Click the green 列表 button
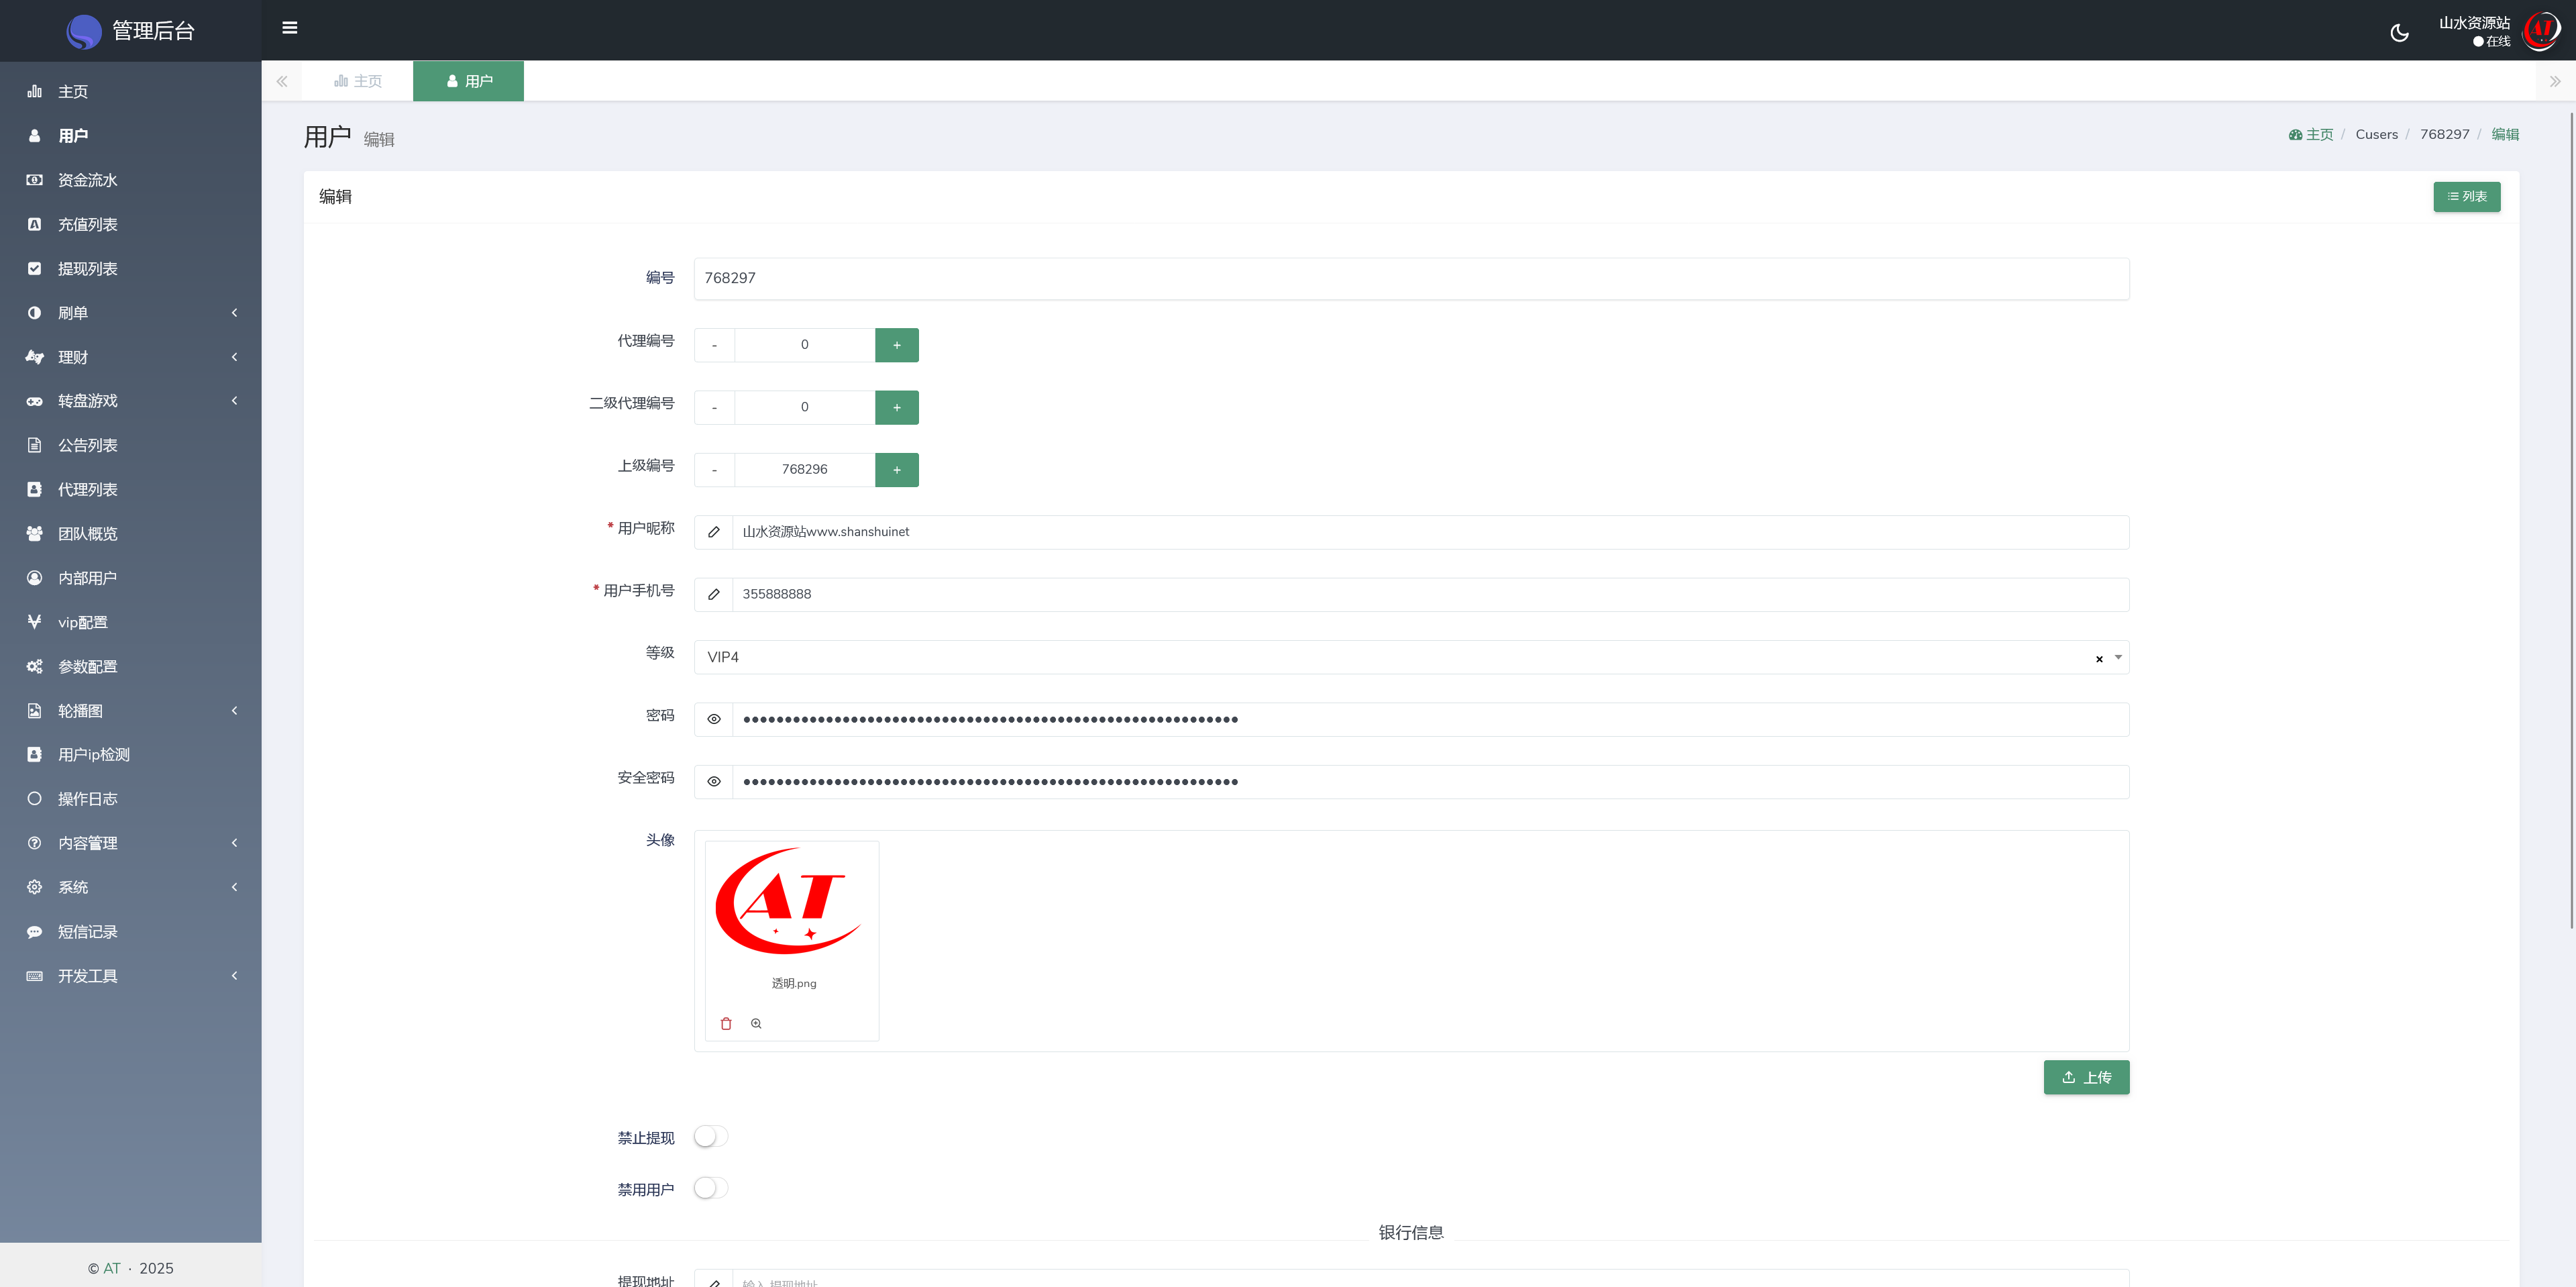 [2466, 196]
